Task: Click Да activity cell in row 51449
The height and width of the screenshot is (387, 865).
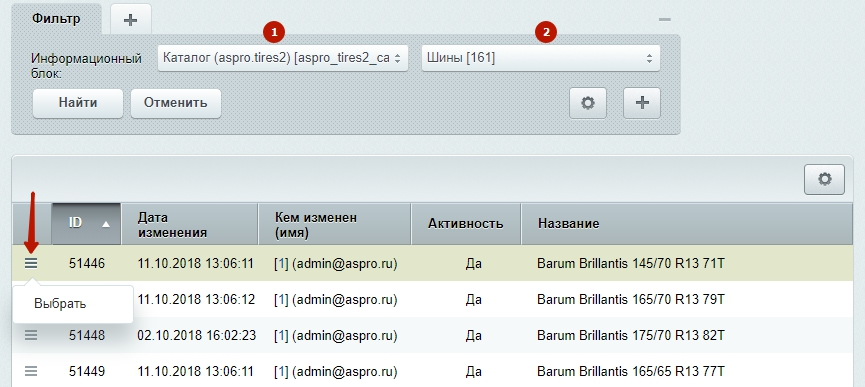Action: pos(473,371)
